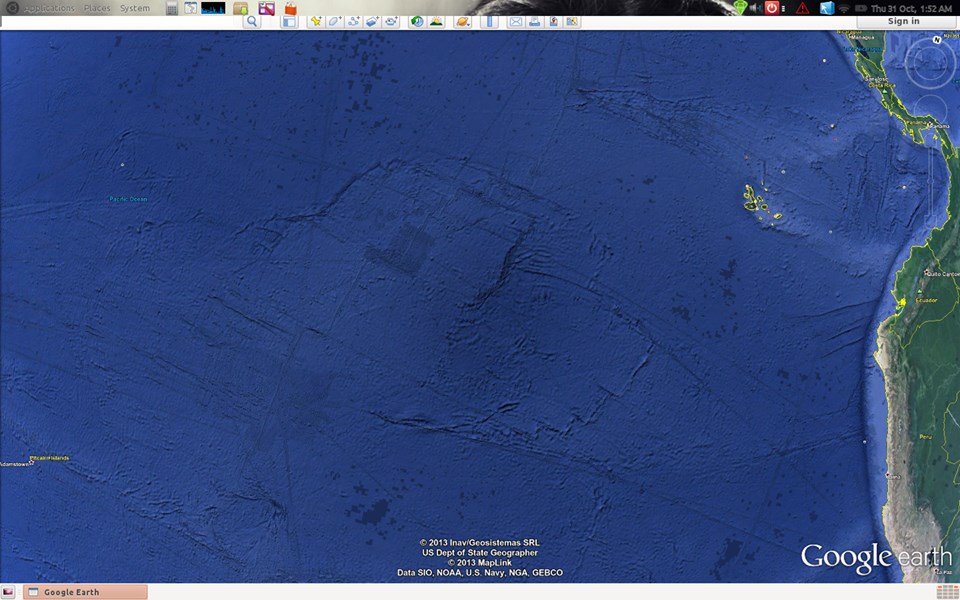The image size is (960, 600).
Task: Toggle the sidebar panel icon
Action: pyautogui.click(x=289, y=21)
